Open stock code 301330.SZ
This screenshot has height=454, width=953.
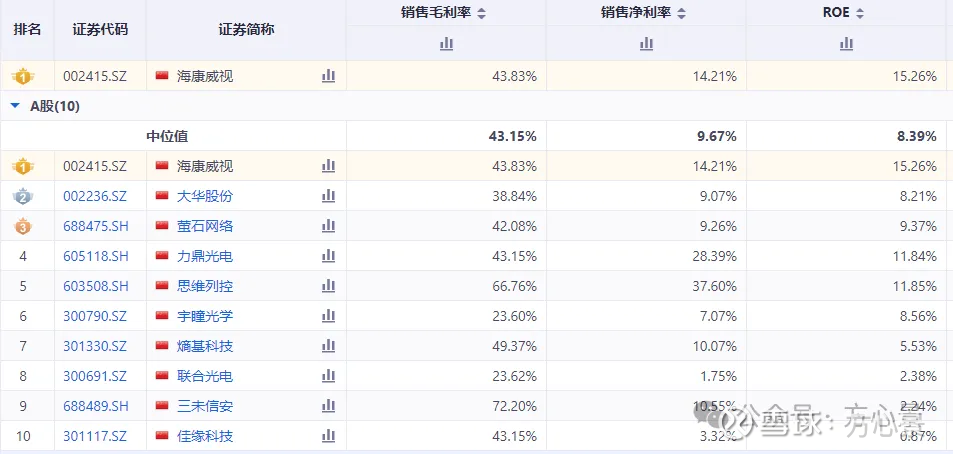click(x=95, y=346)
